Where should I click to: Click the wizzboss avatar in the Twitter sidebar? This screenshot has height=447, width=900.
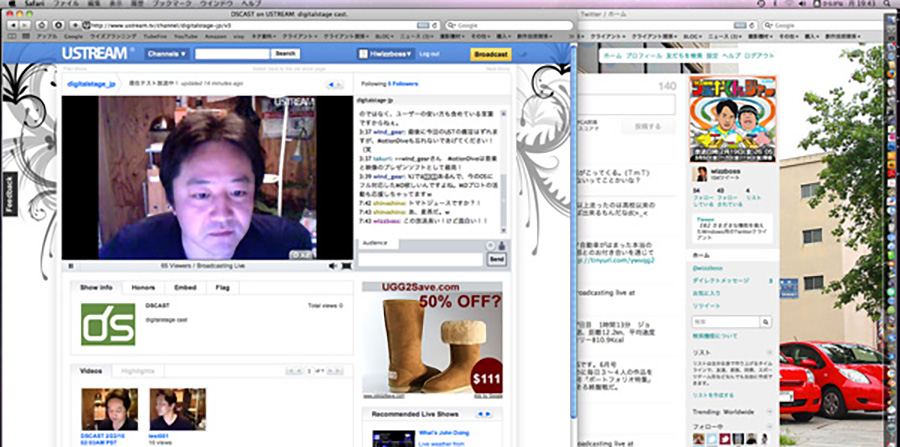click(699, 174)
